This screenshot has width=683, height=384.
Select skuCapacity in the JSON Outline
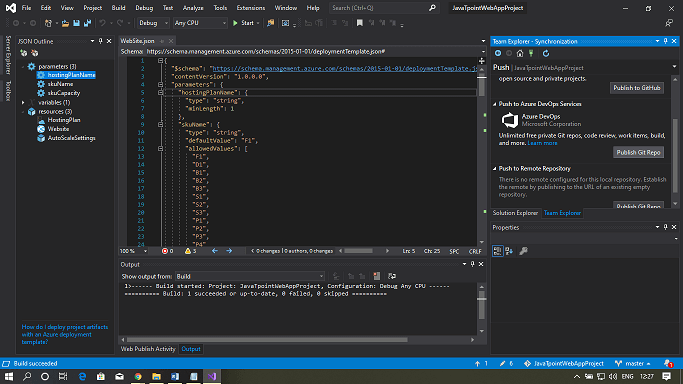(x=64, y=93)
